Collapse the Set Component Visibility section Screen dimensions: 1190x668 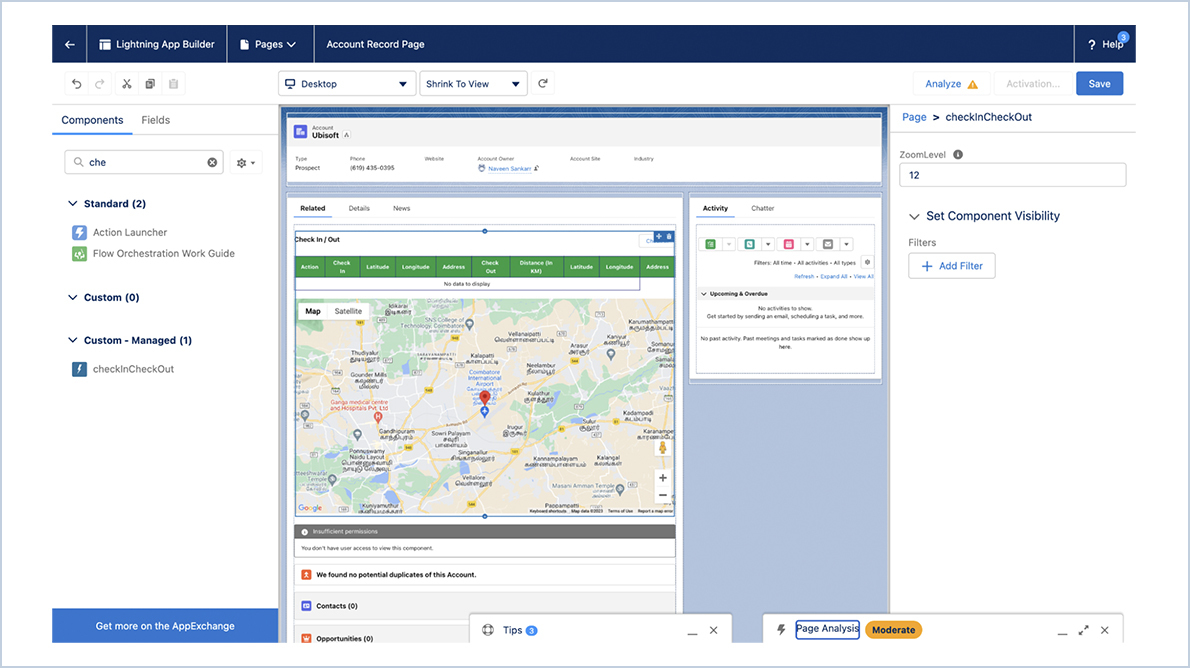pos(914,216)
